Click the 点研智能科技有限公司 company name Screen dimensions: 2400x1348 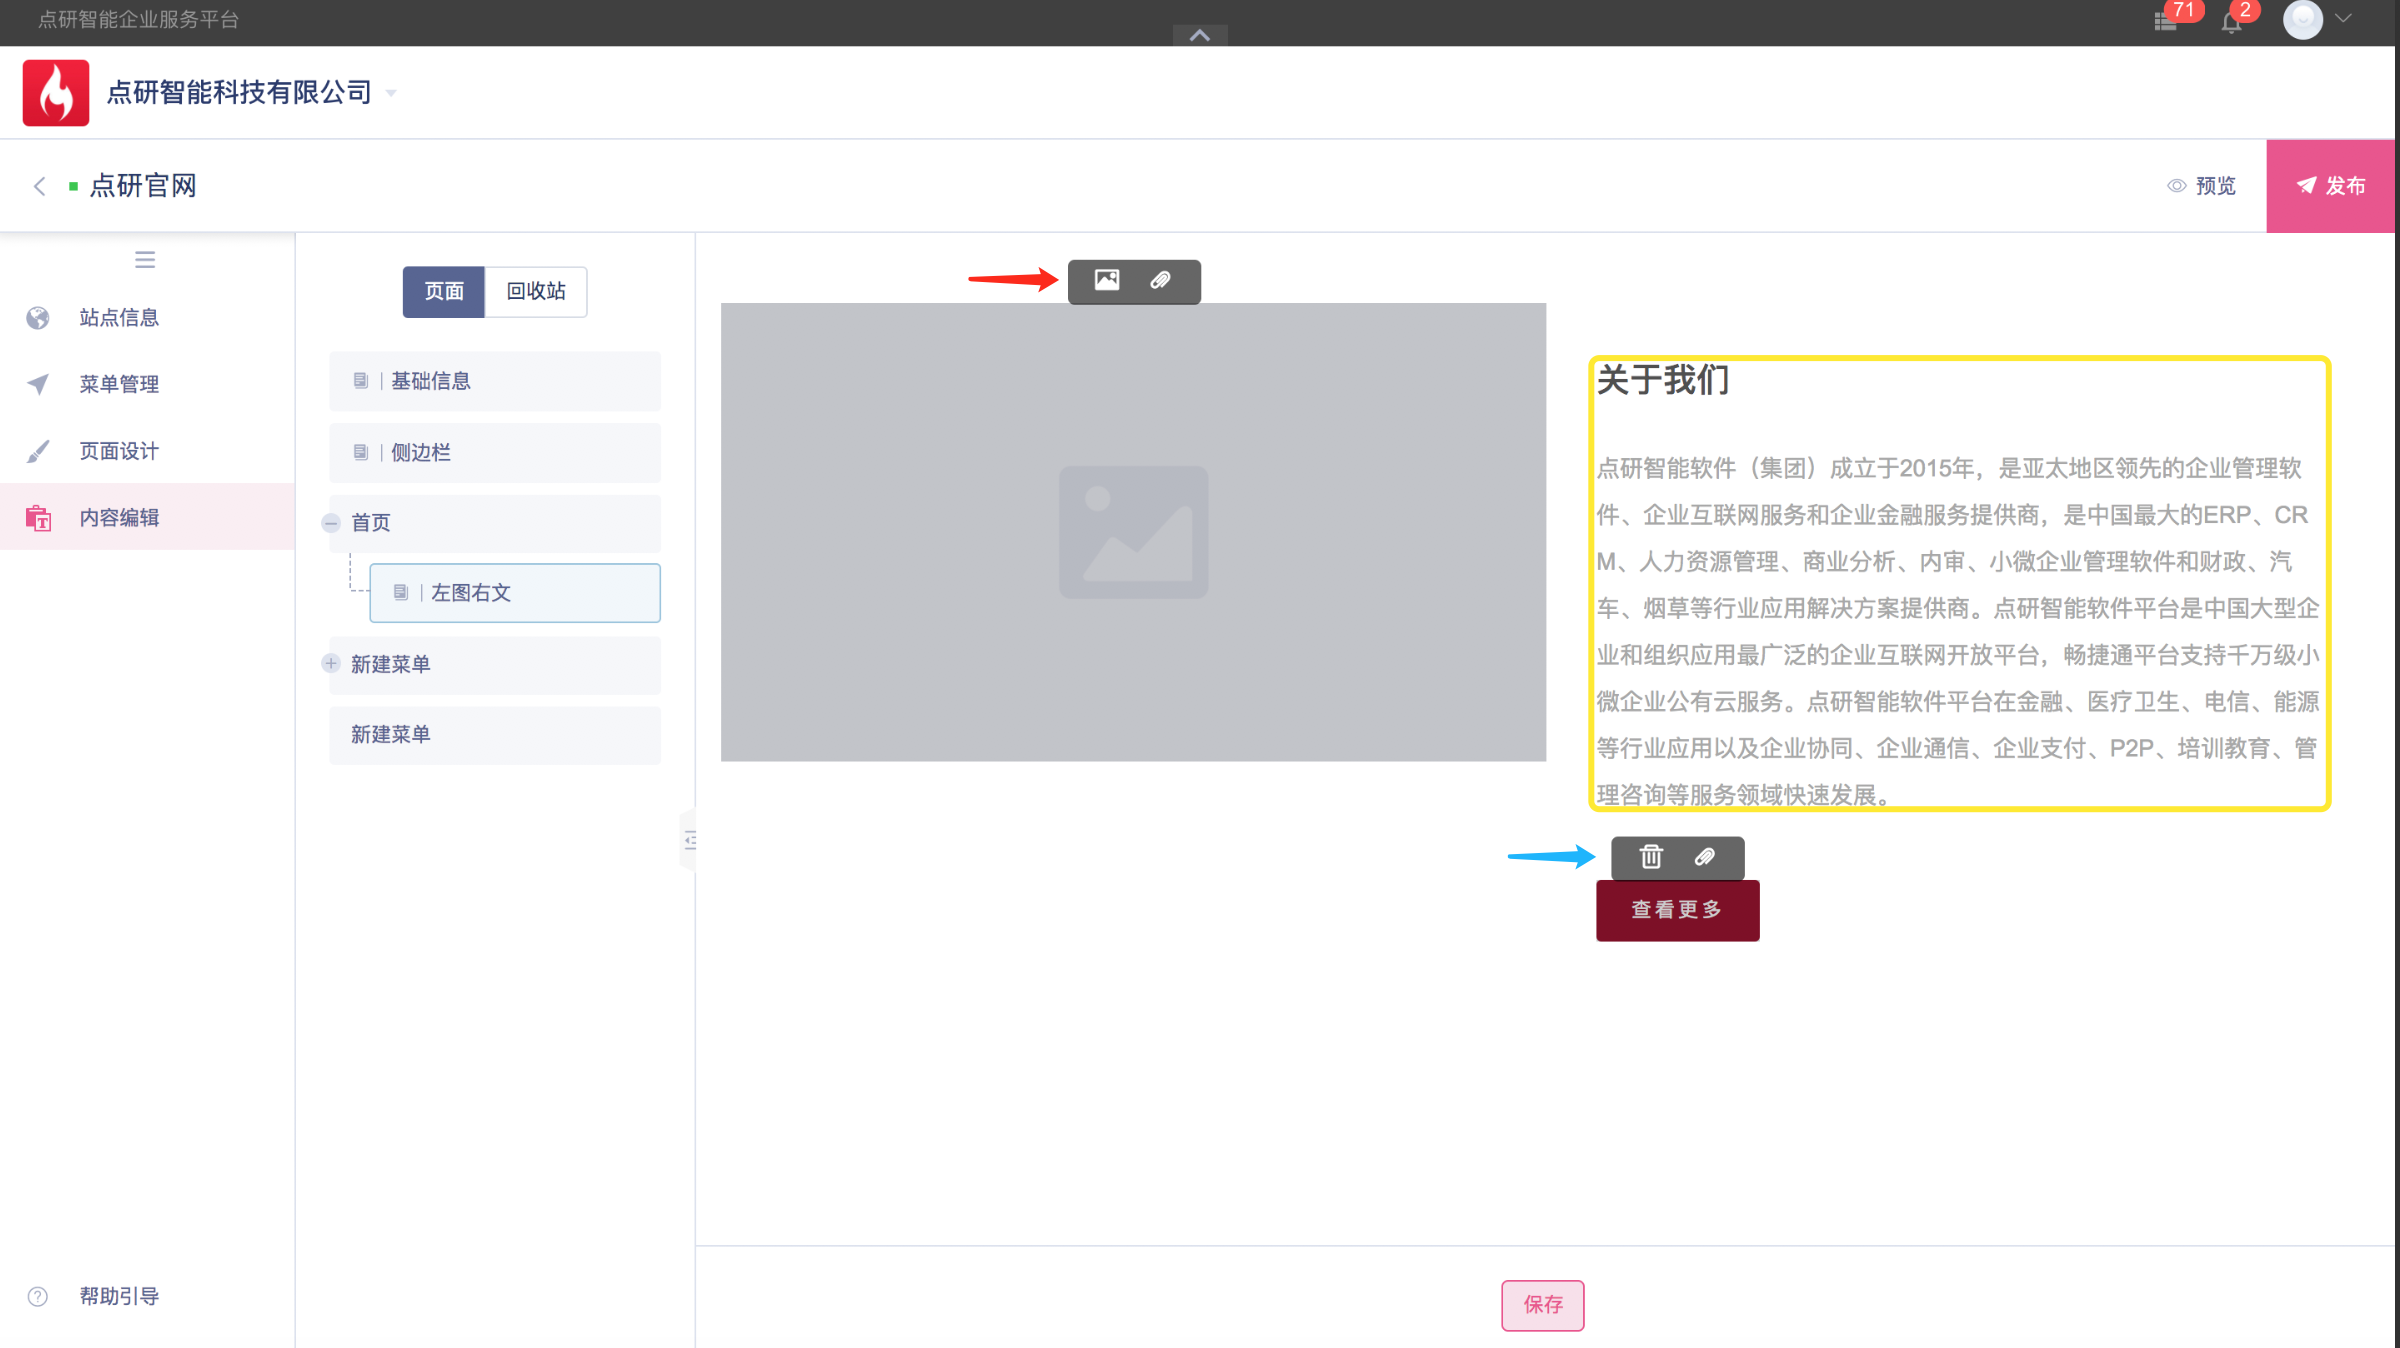point(239,93)
